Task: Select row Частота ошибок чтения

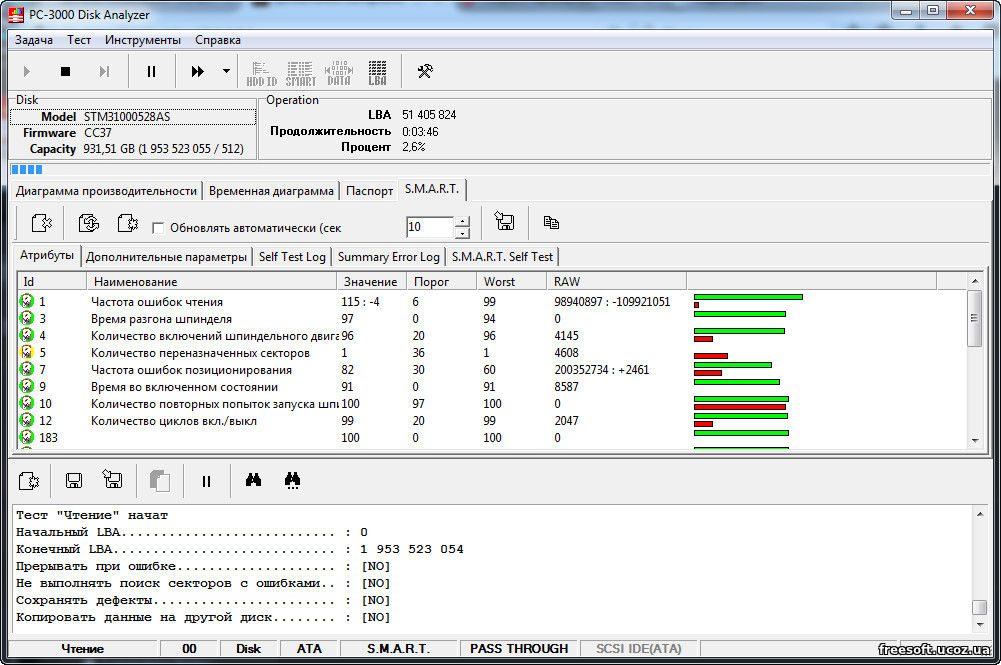Action: pyautogui.click(x=492, y=301)
